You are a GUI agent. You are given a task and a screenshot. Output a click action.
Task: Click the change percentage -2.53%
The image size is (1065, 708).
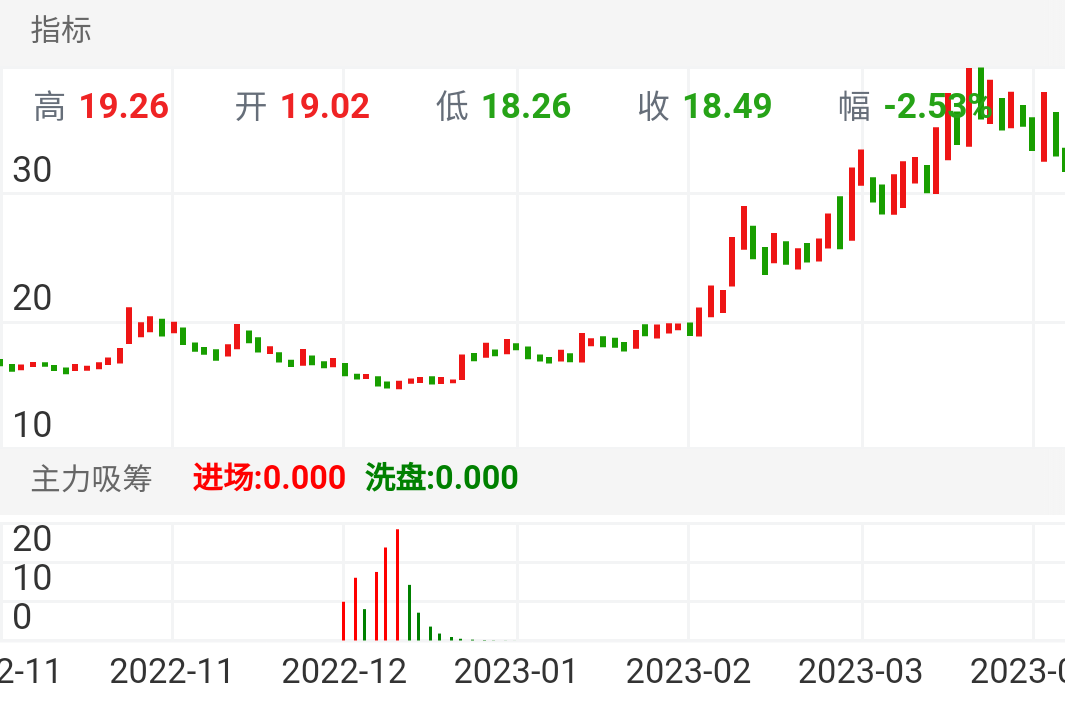pos(937,106)
